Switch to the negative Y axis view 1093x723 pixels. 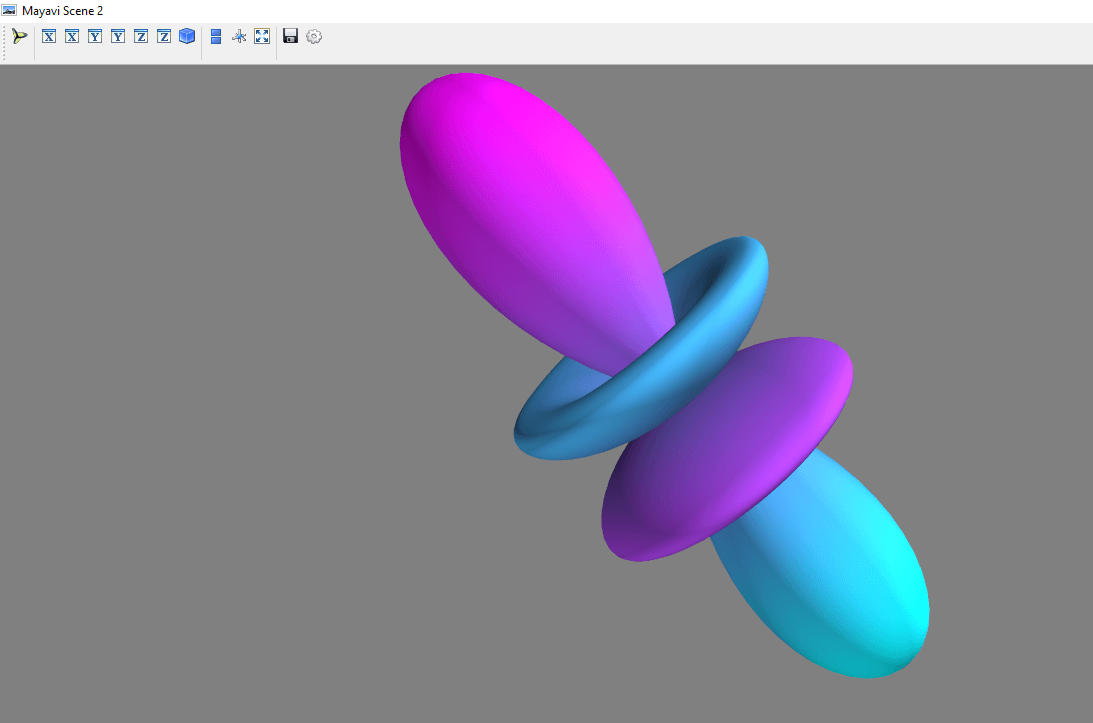click(117, 36)
